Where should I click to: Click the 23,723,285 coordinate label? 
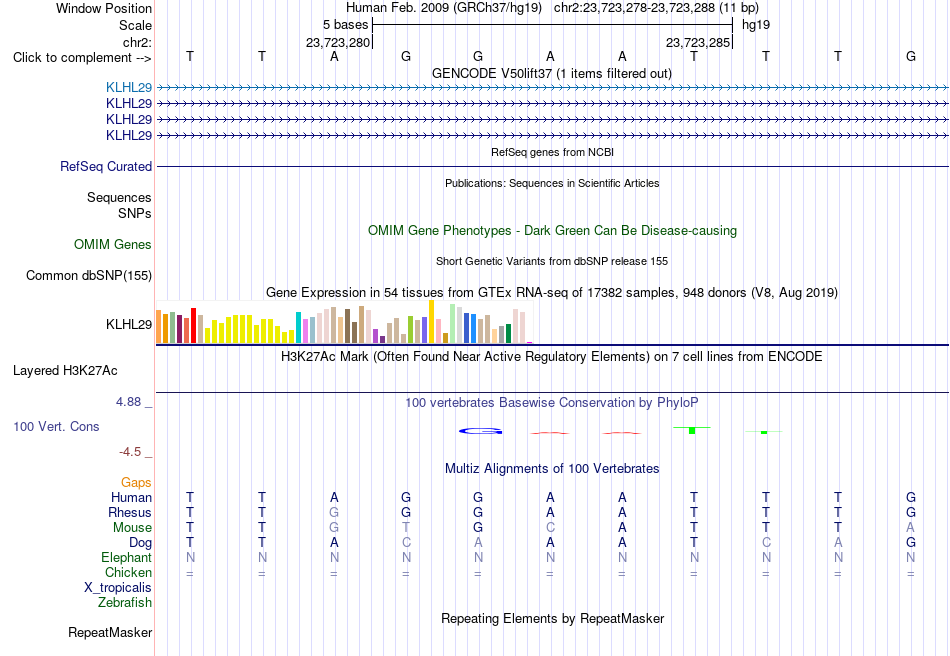pos(697,43)
